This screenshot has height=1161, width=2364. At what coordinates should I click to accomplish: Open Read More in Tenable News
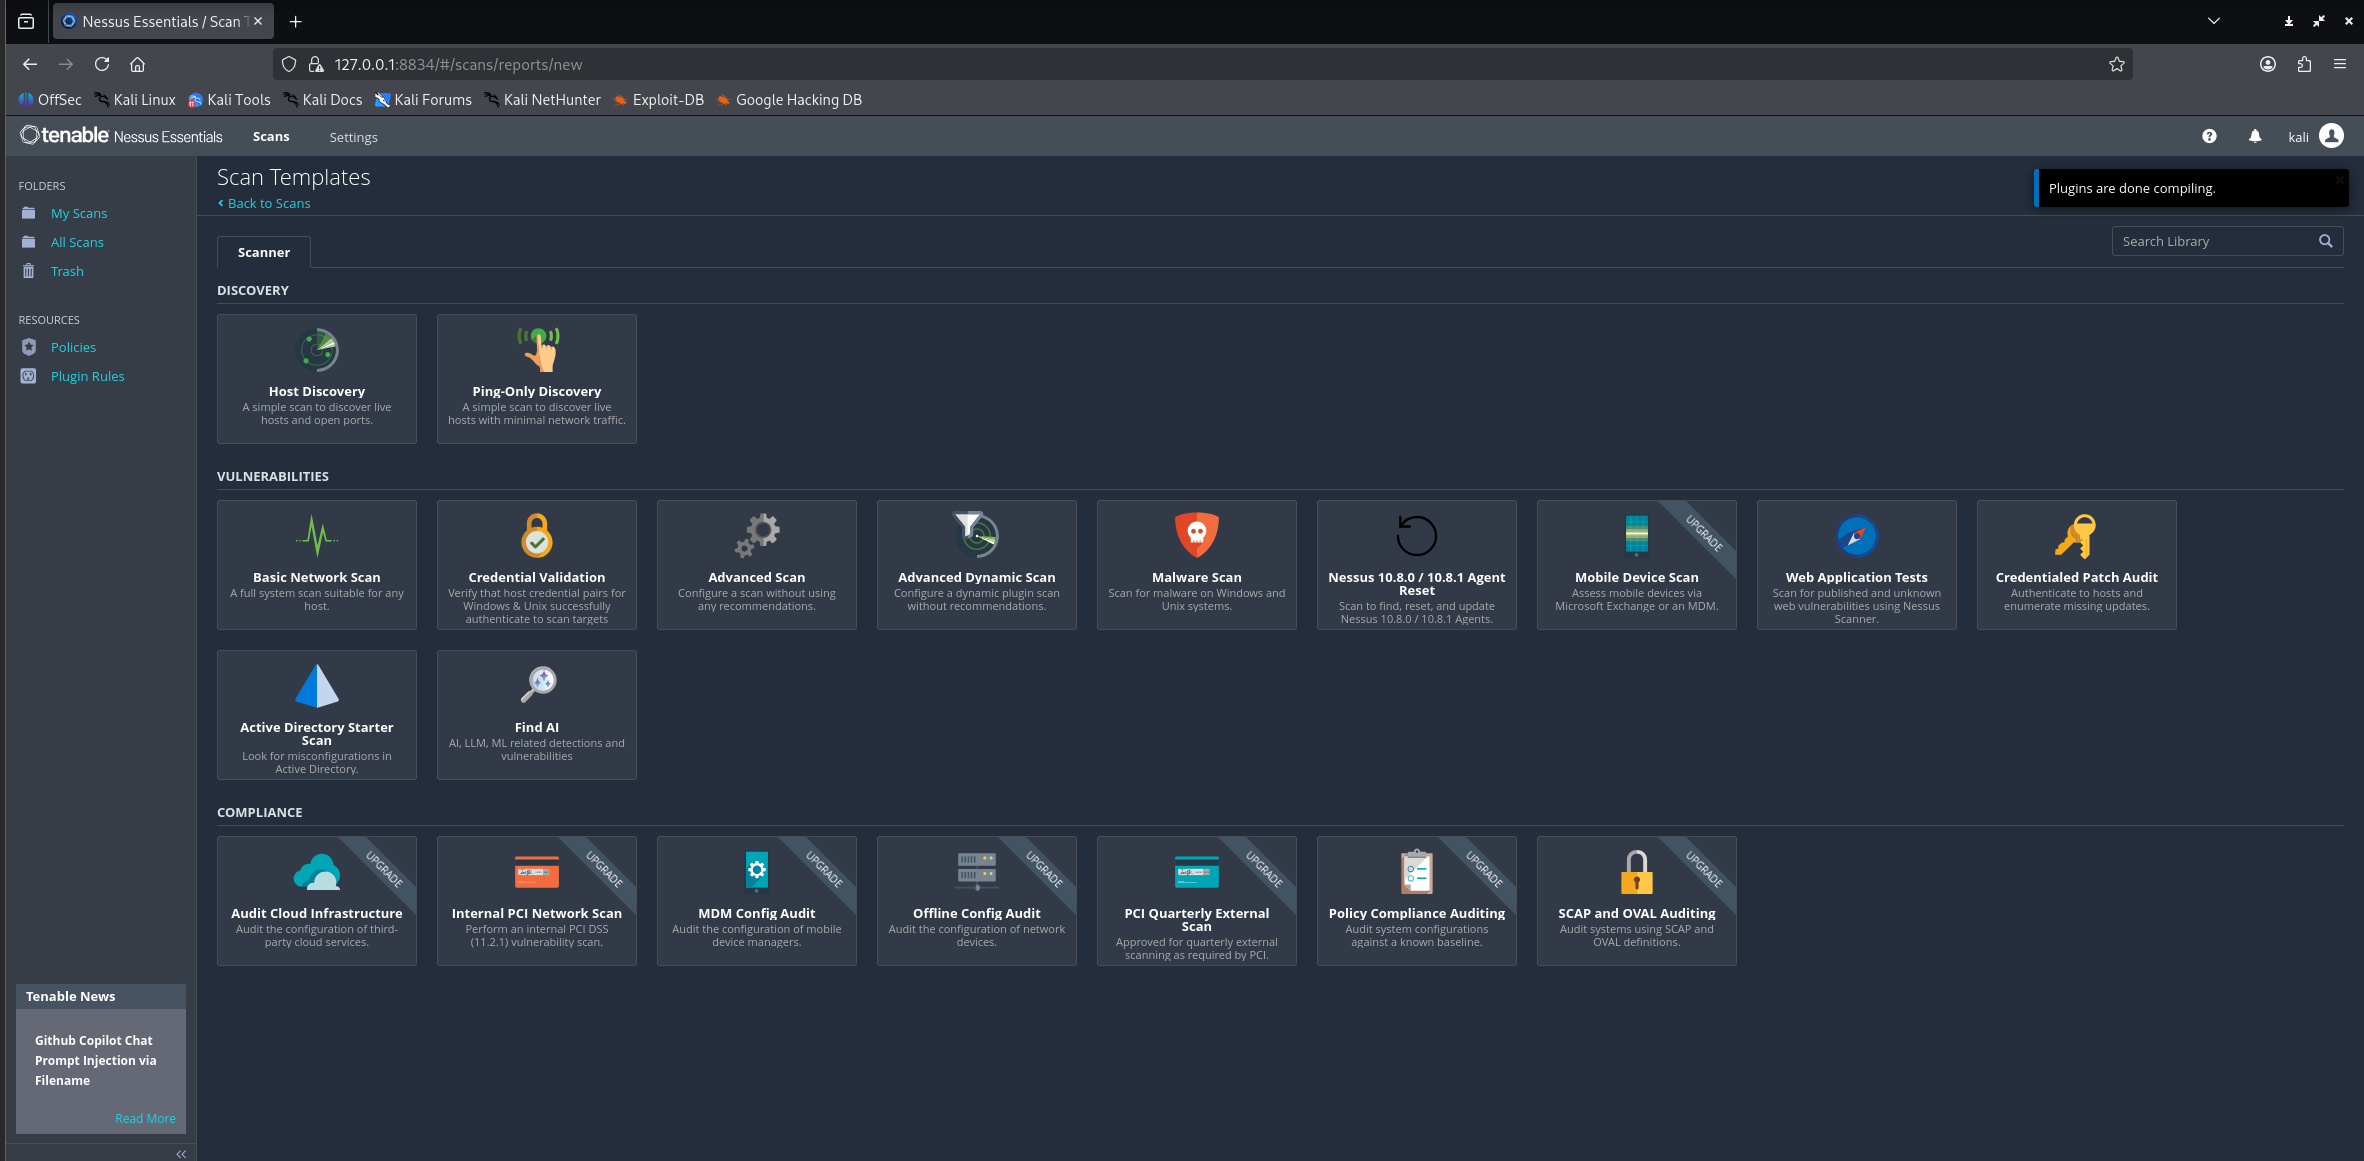[x=145, y=1118]
